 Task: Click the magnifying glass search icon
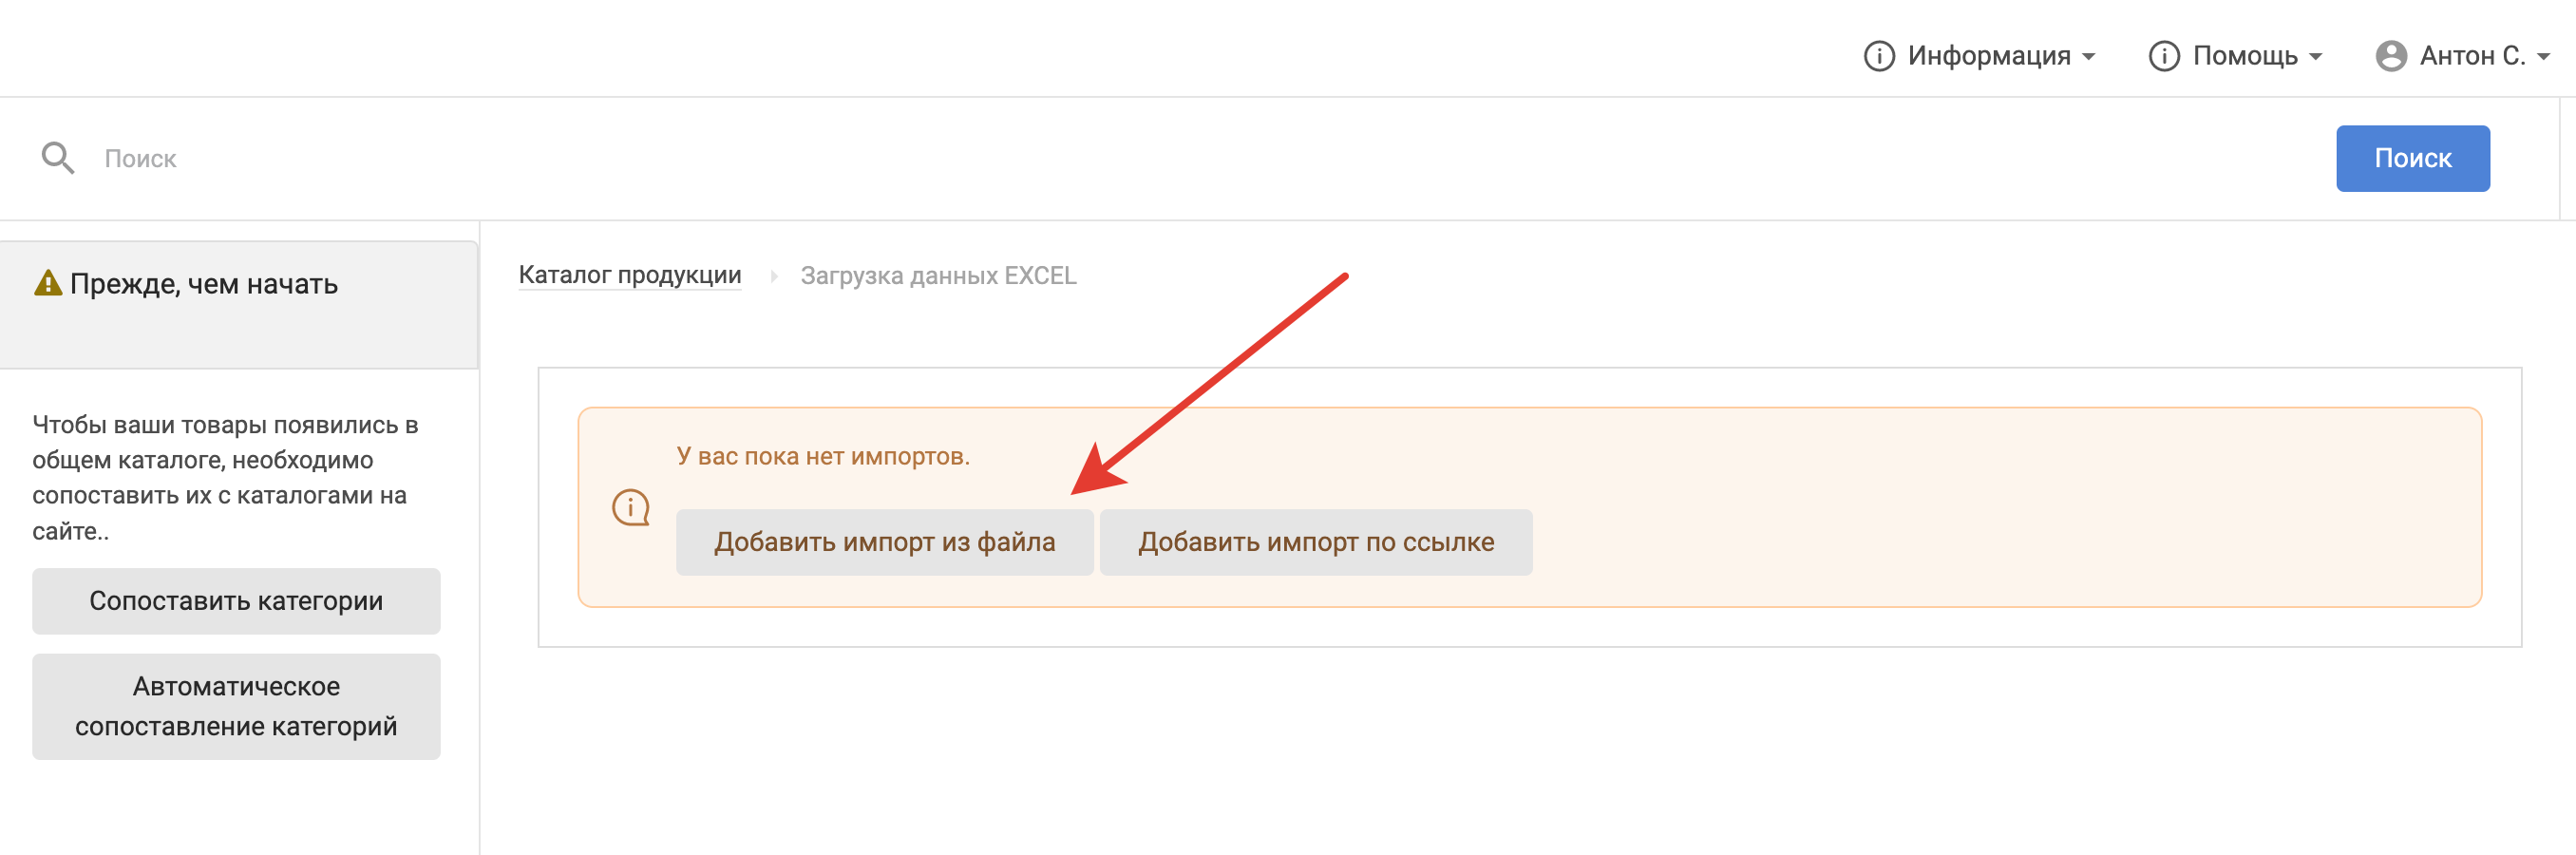pyautogui.click(x=57, y=158)
